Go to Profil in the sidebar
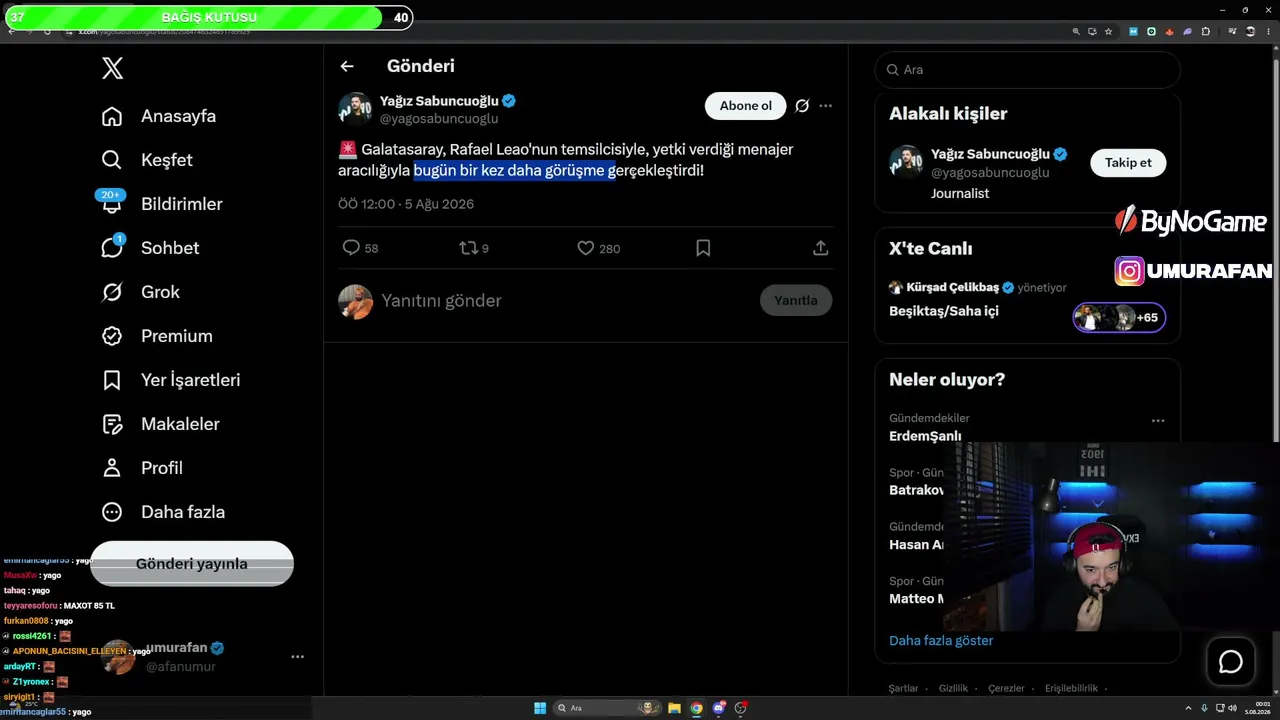This screenshot has width=1280, height=720. point(142,468)
